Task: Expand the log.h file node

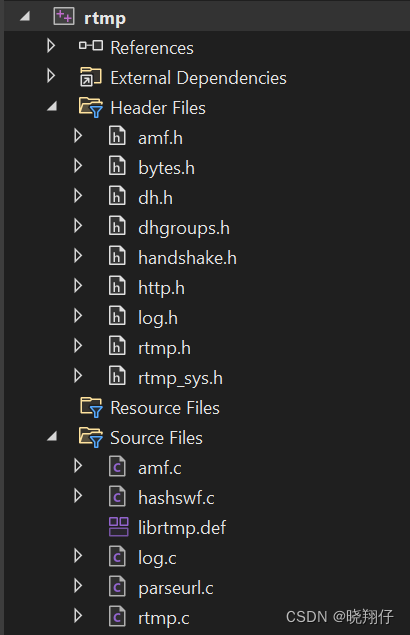Action: tap(78, 315)
